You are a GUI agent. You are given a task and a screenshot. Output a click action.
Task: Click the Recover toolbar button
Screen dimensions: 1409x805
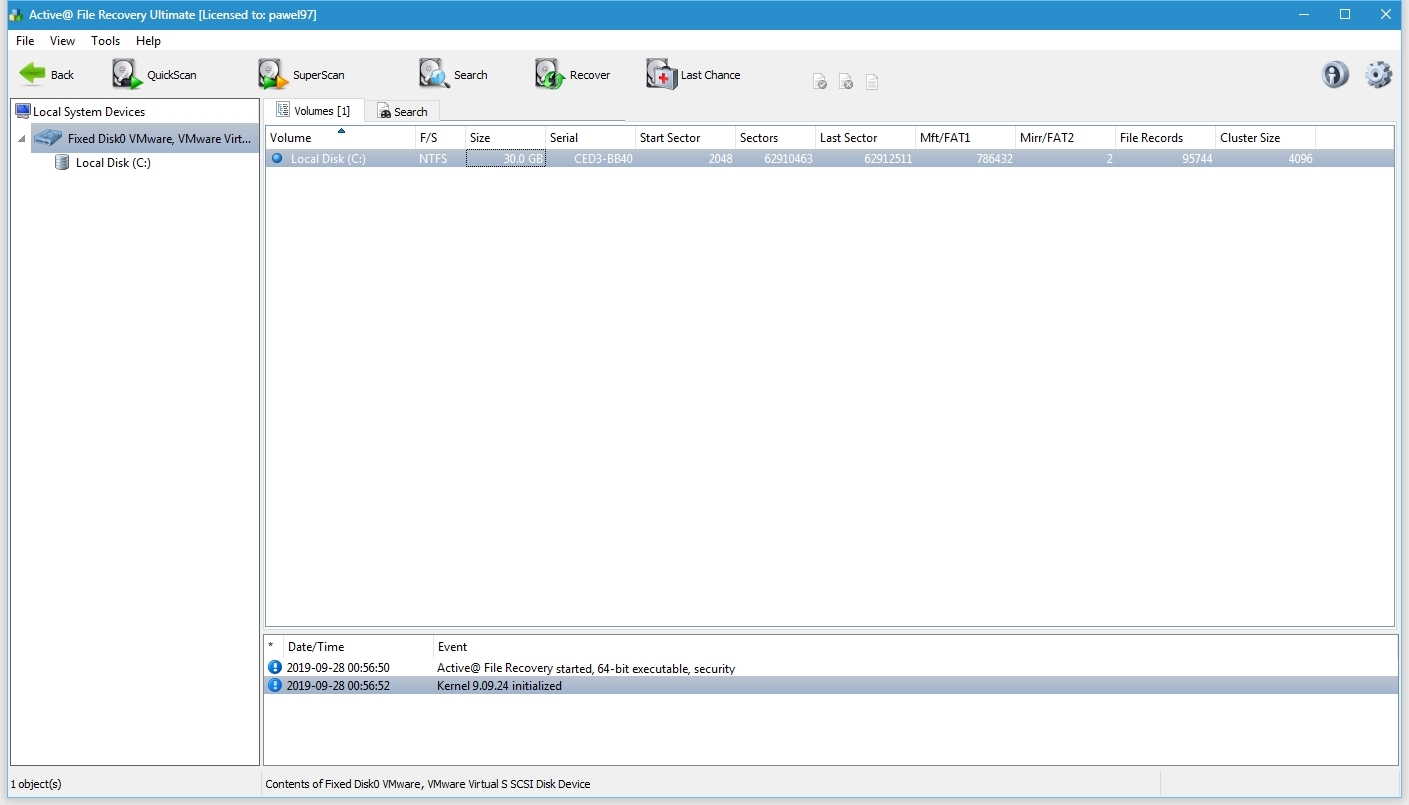pyautogui.click(x=572, y=75)
